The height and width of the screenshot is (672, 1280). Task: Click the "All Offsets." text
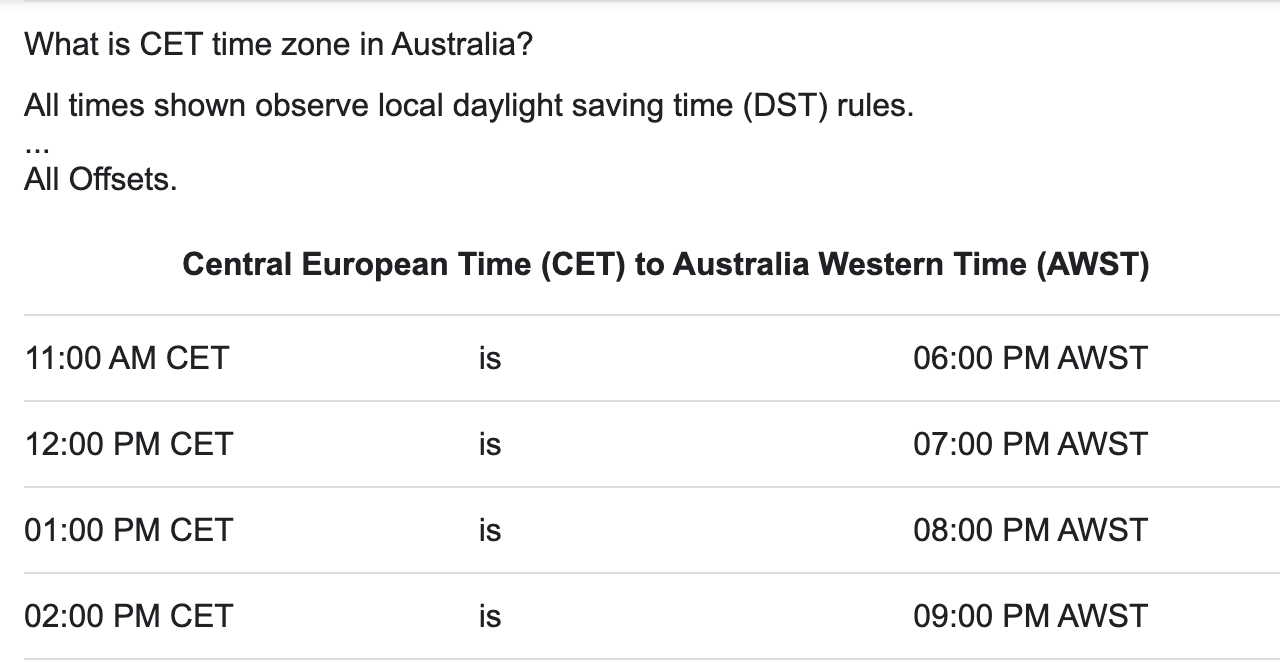coord(100,180)
